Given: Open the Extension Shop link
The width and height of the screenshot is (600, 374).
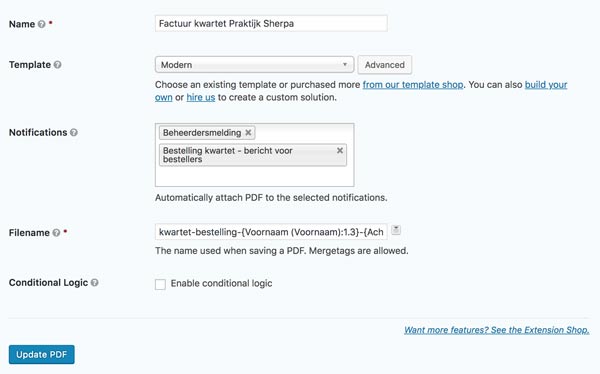Looking at the screenshot, I should coord(497,330).
